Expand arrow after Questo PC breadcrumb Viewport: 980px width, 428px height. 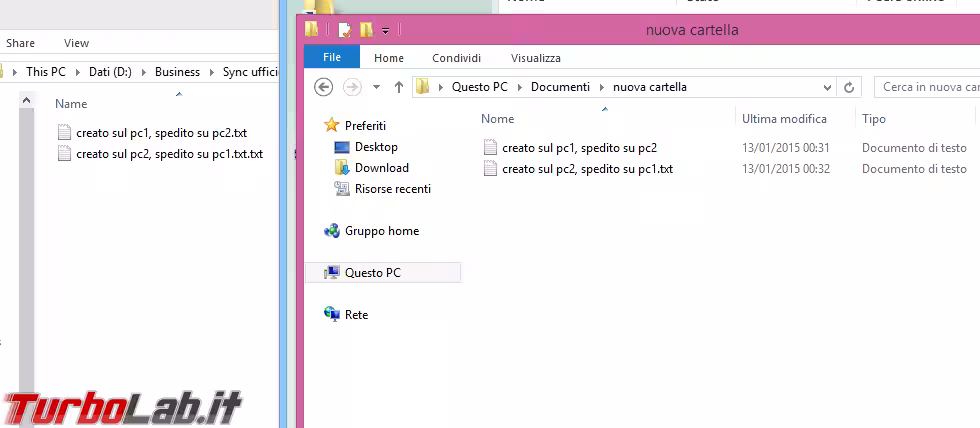[519, 87]
